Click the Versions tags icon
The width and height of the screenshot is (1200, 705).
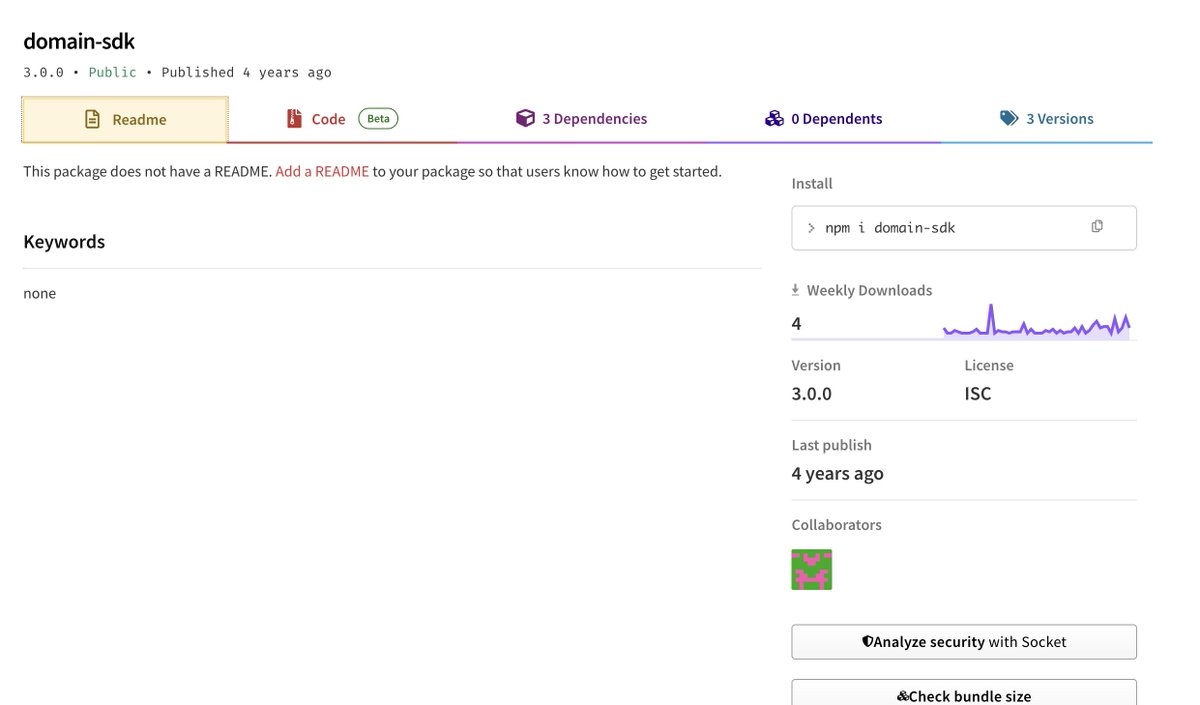click(x=1009, y=118)
